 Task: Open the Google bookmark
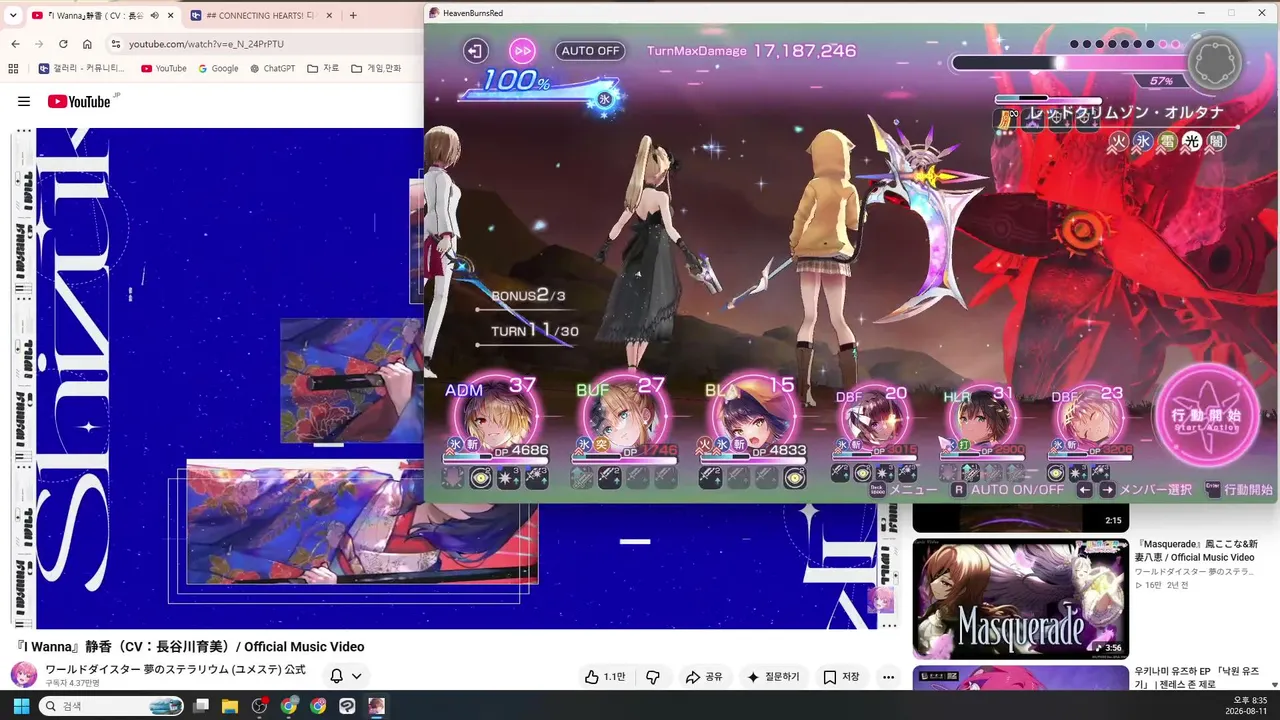219,69
